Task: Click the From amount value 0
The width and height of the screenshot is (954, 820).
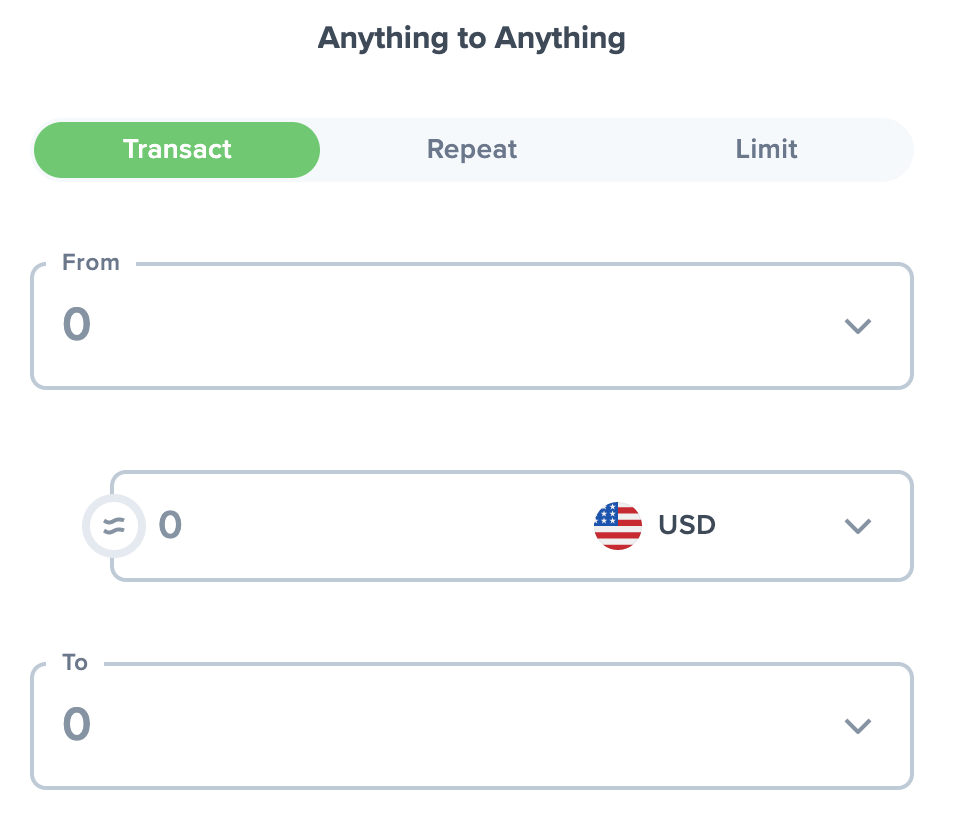Action: (77, 325)
